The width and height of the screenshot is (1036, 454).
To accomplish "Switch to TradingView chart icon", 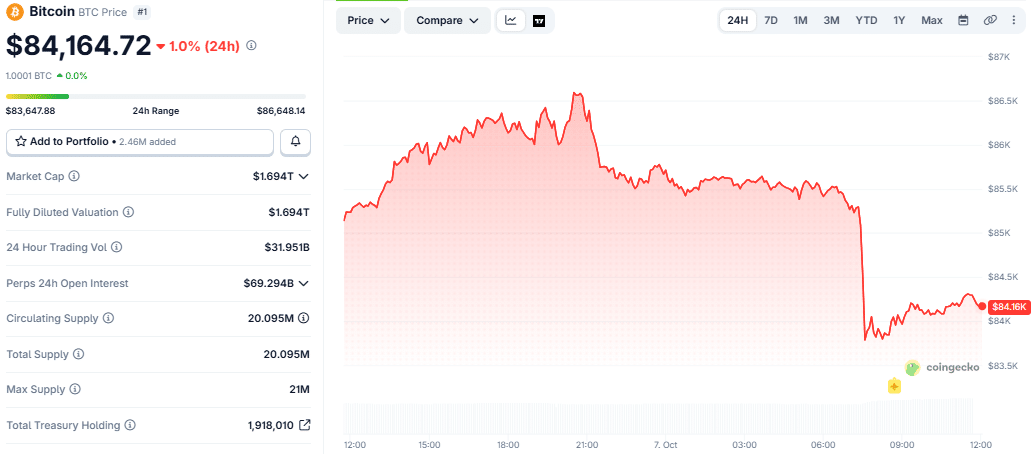I will 539,20.
